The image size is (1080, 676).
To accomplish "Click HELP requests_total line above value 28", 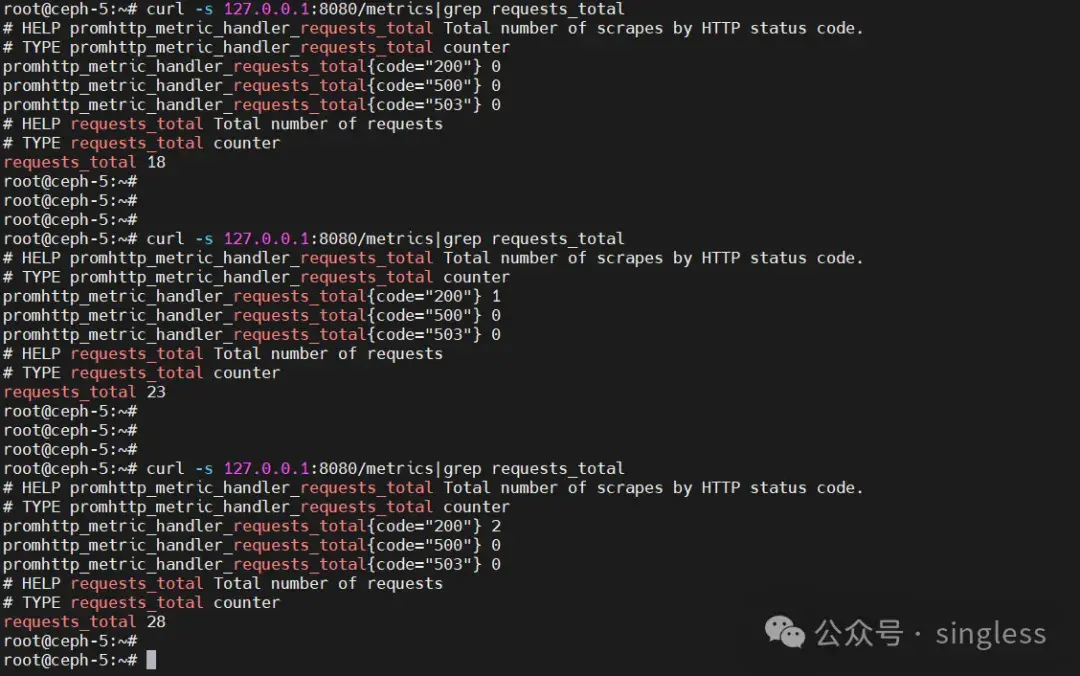I will (222, 583).
